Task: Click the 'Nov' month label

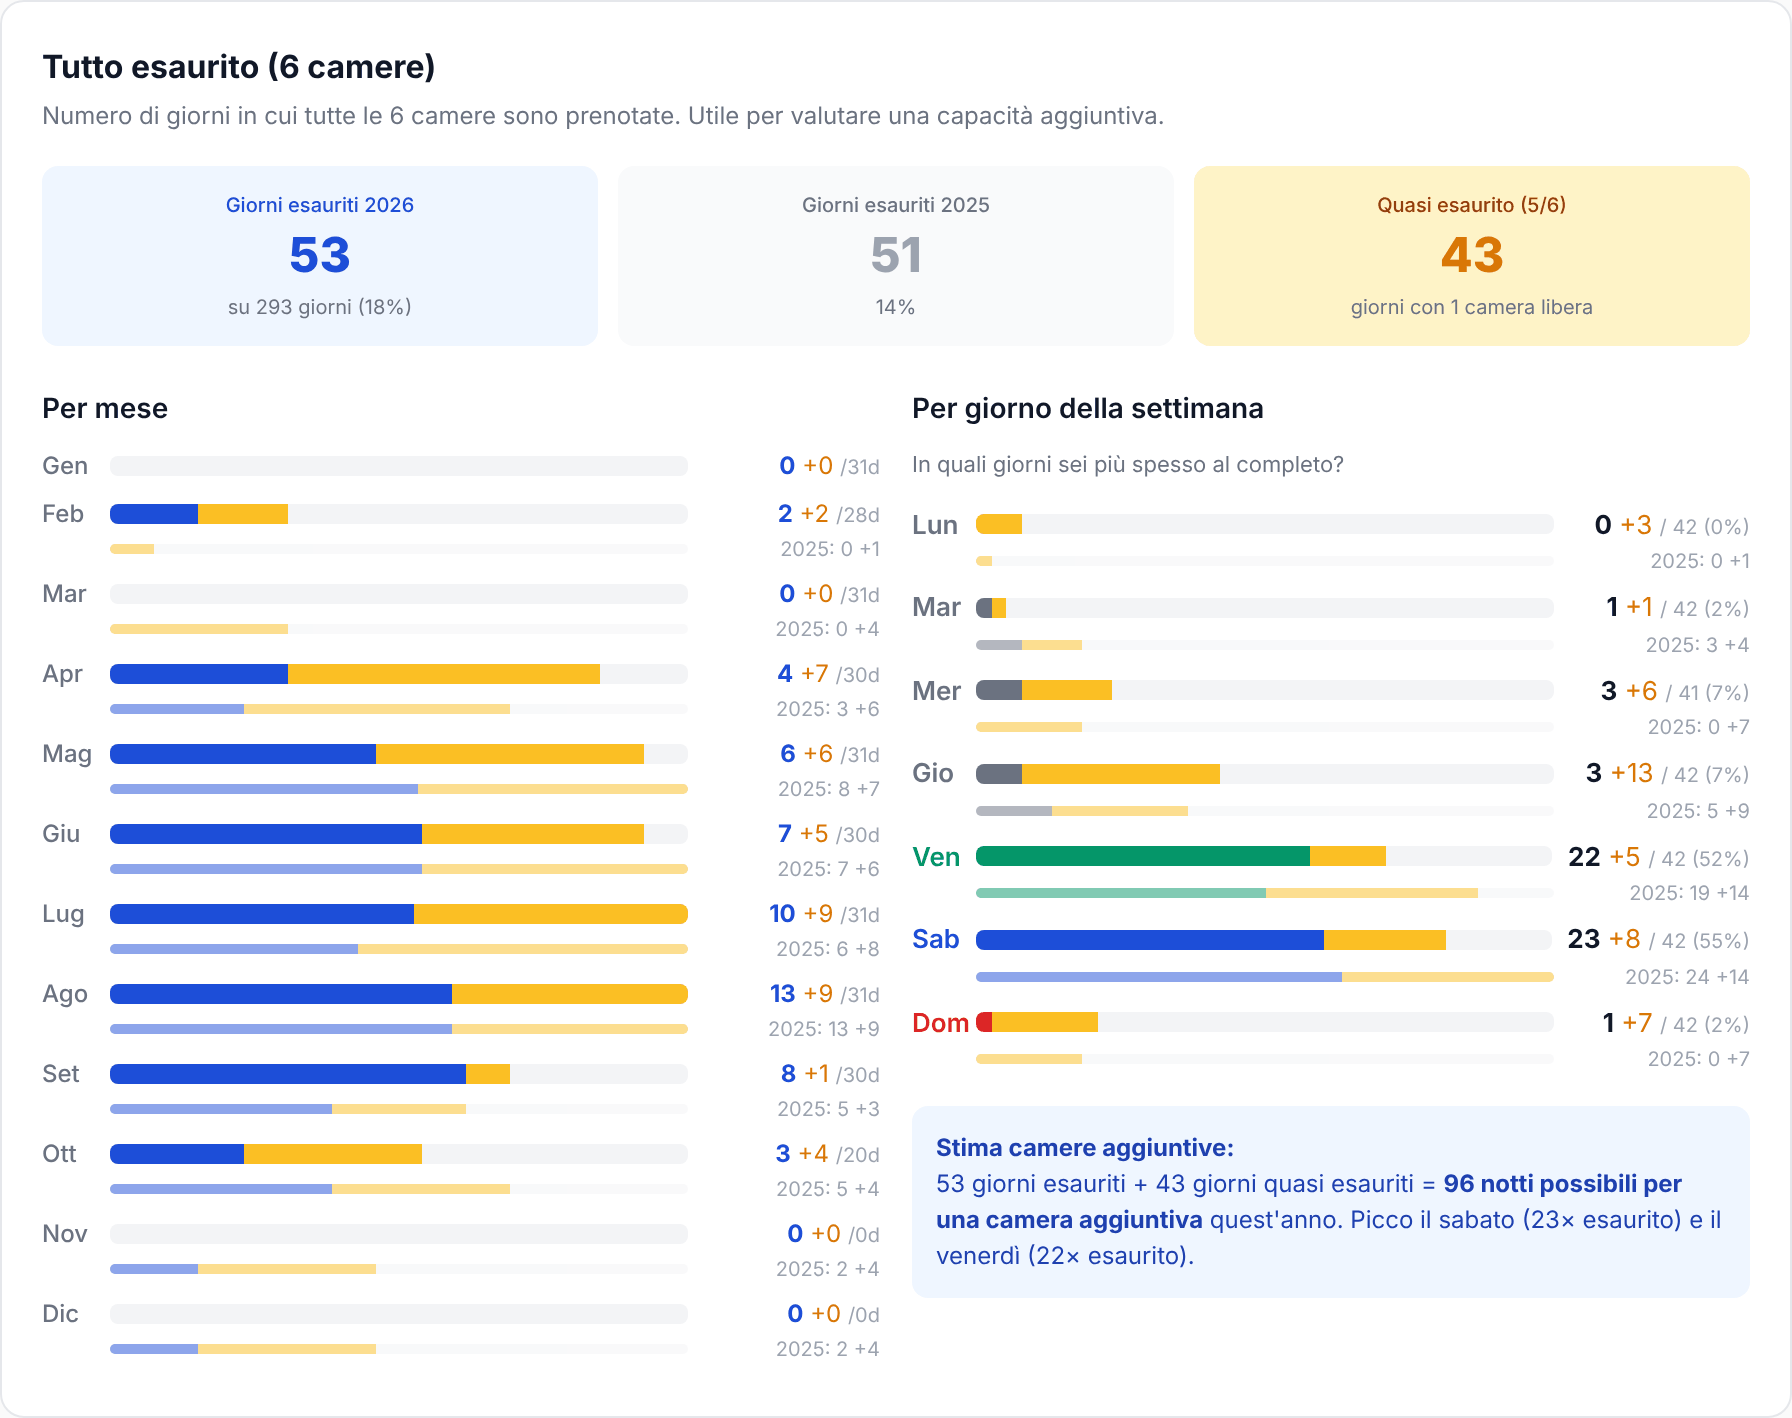Action: [x=65, y=1234]
